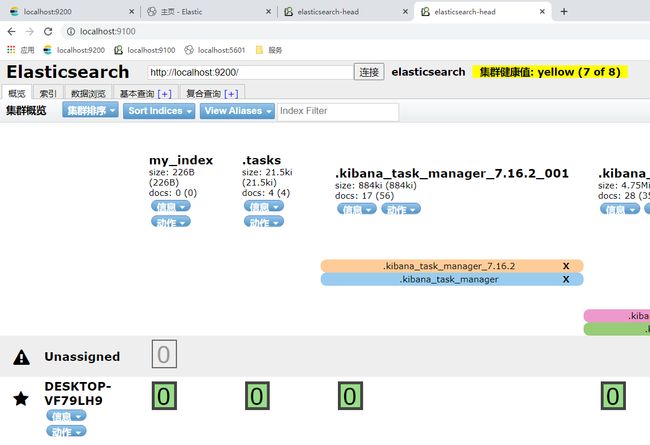Open 动作 dropdown for DESKTOP-VF79LH9 node

click(x=66, y=431)
